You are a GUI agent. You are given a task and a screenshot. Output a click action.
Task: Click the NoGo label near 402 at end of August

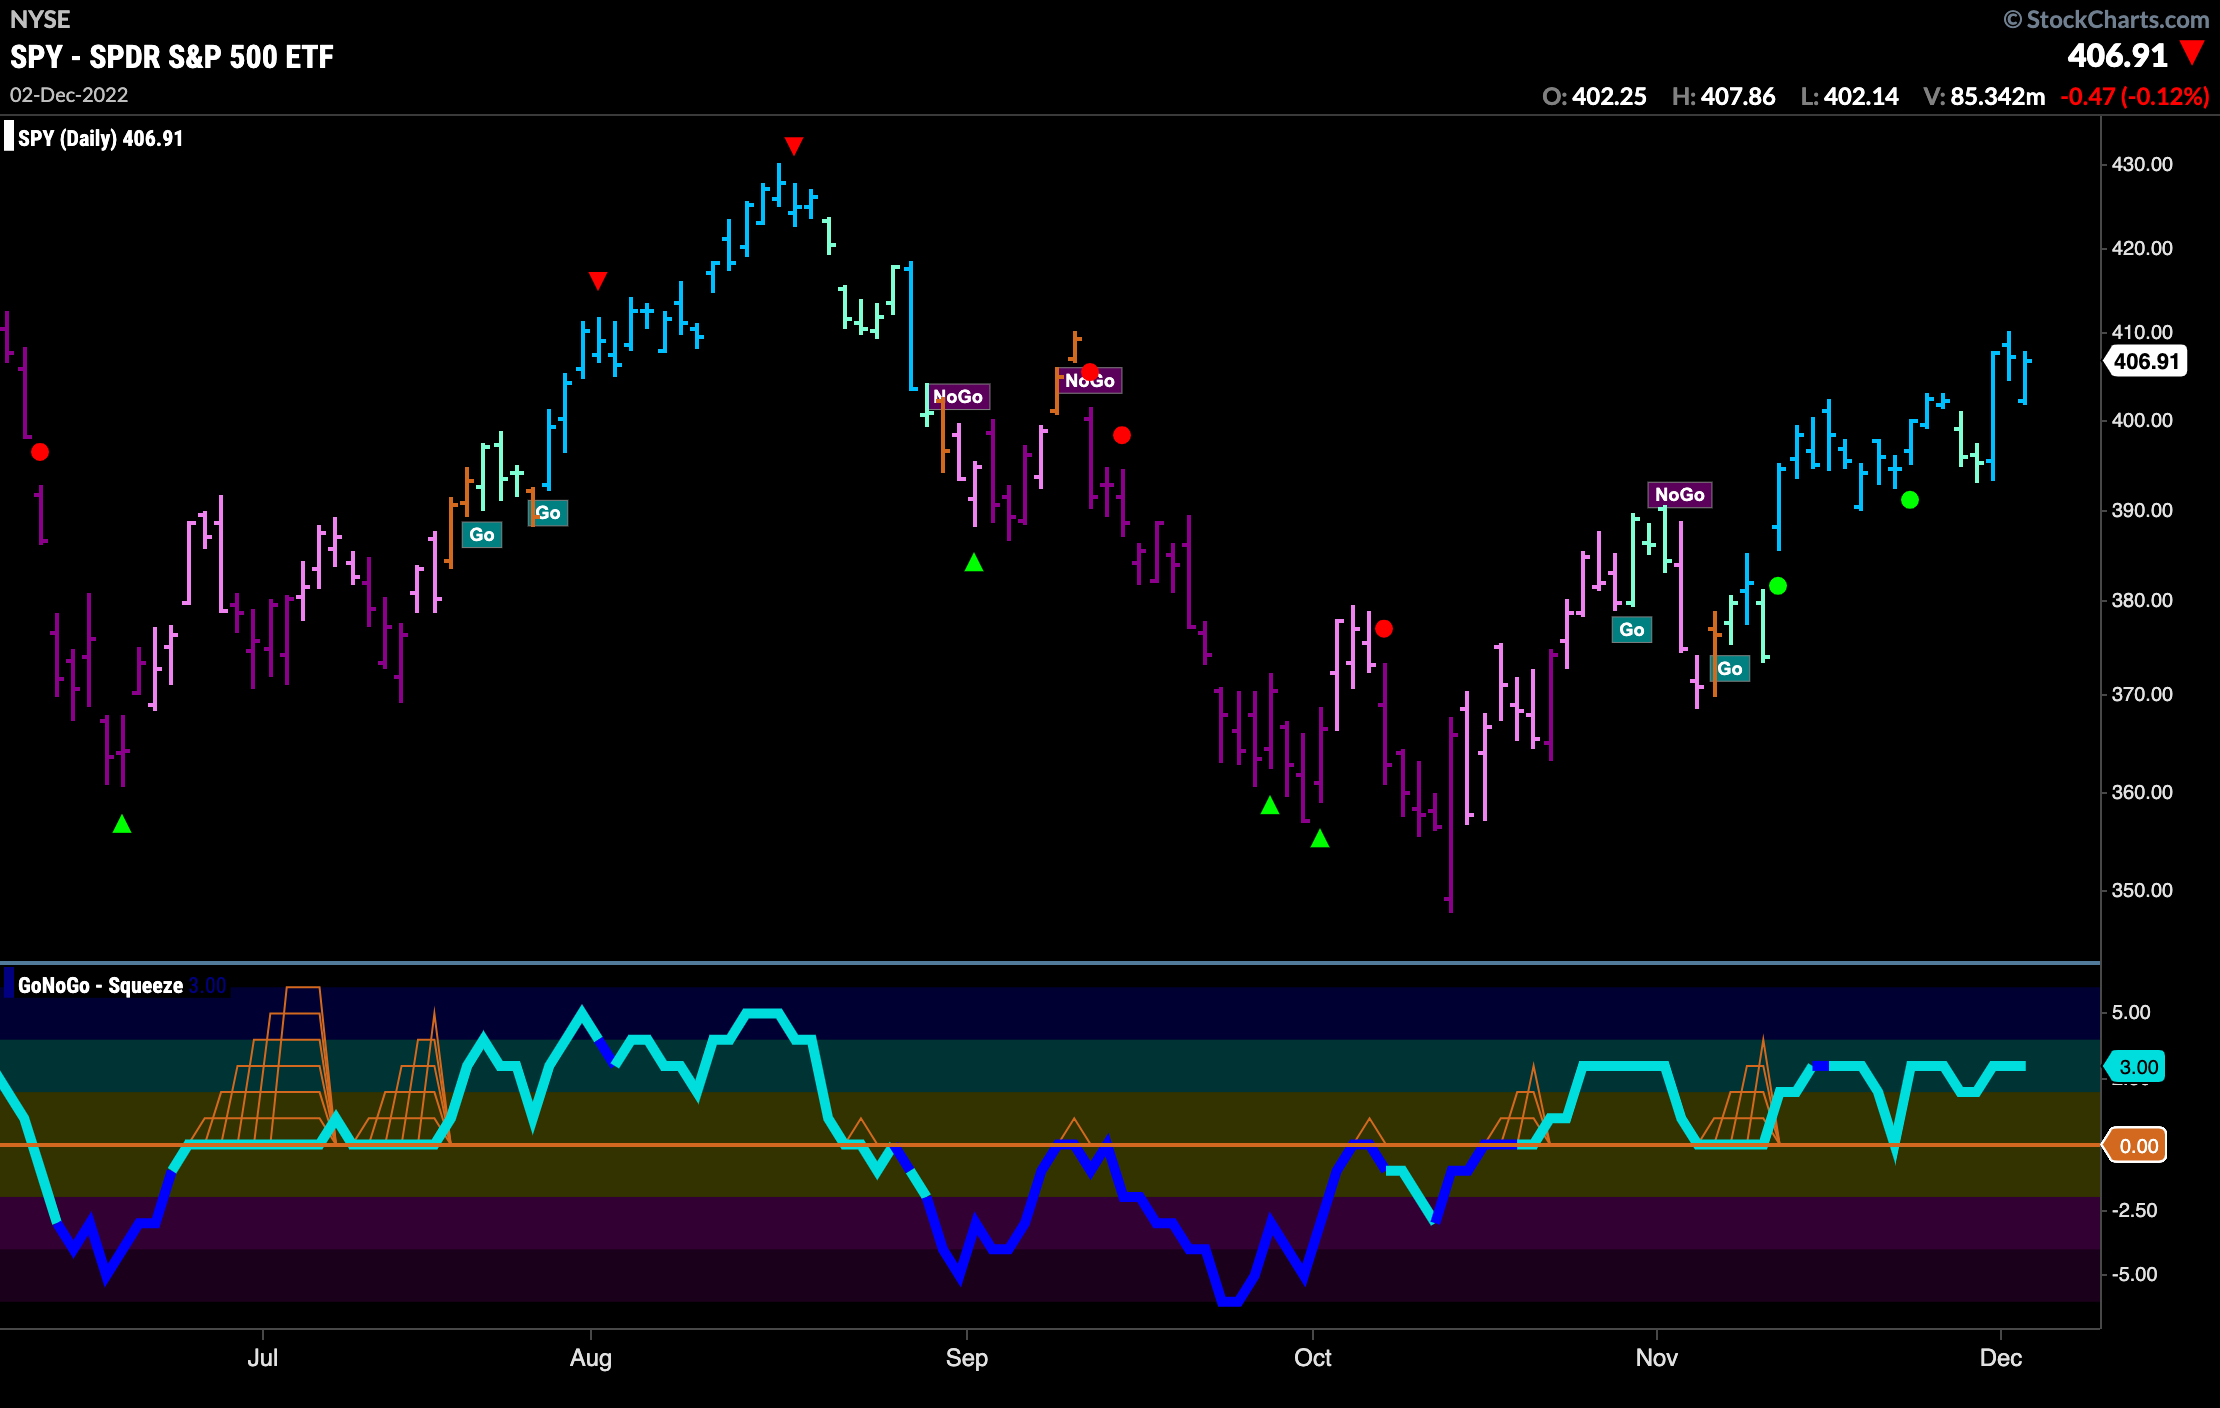coord(958,397)
